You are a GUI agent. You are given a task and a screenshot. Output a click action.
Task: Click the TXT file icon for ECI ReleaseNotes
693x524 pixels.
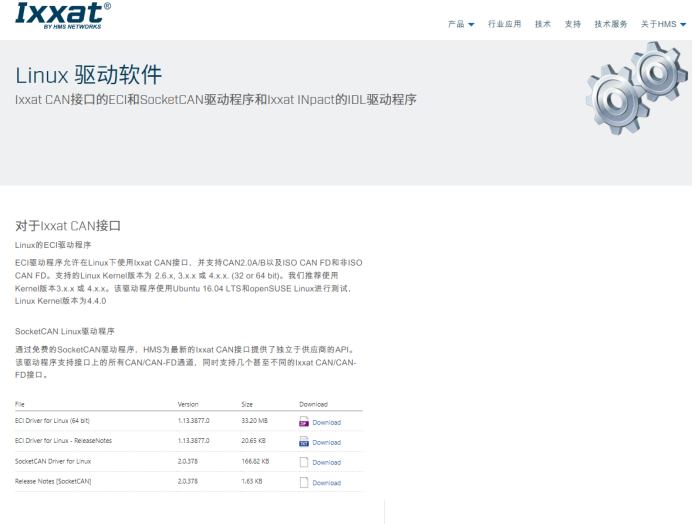pos(304,442)
